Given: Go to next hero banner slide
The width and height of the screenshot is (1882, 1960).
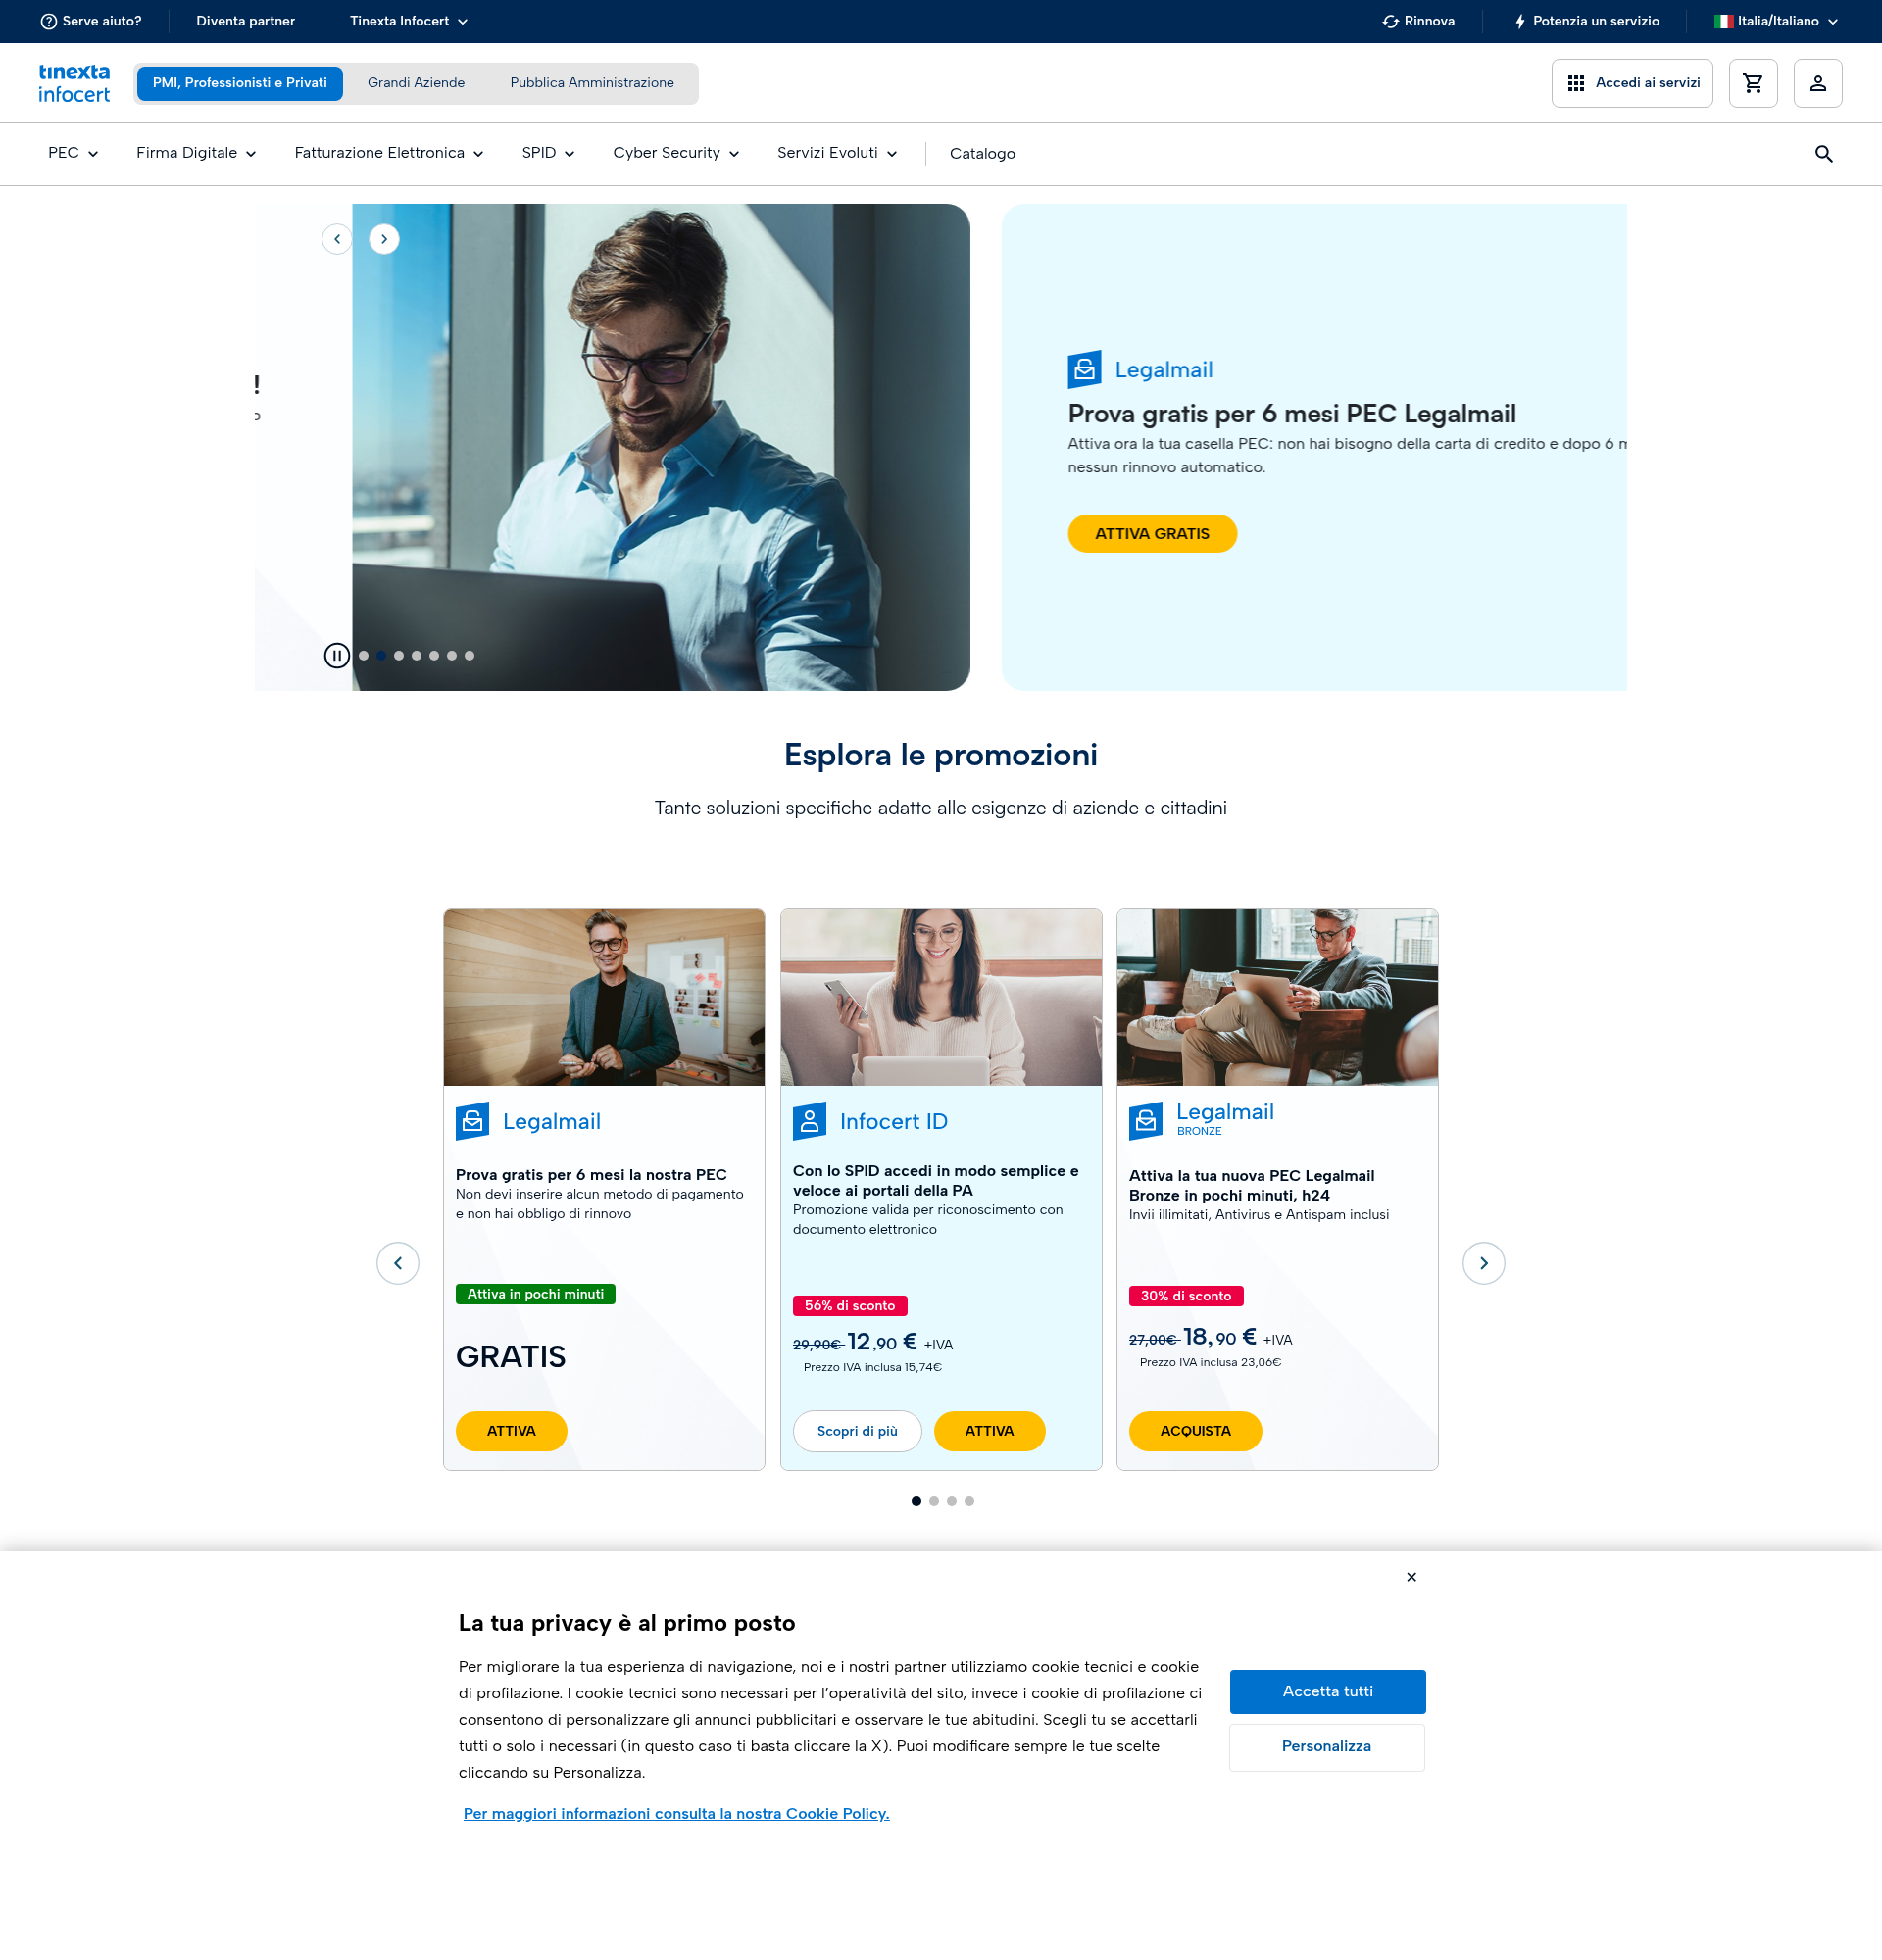Looking at the screenshot, I should tap(384, 239).
